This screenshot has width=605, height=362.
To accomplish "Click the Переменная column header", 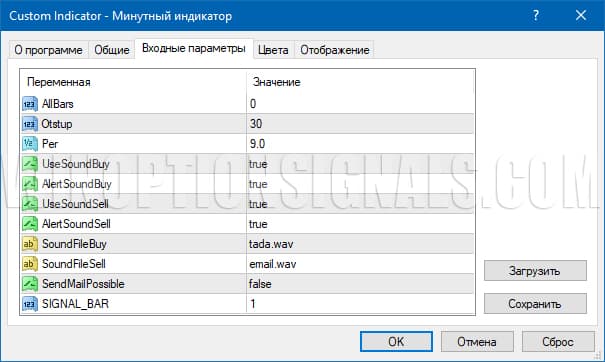I will (x=59, y=82).
